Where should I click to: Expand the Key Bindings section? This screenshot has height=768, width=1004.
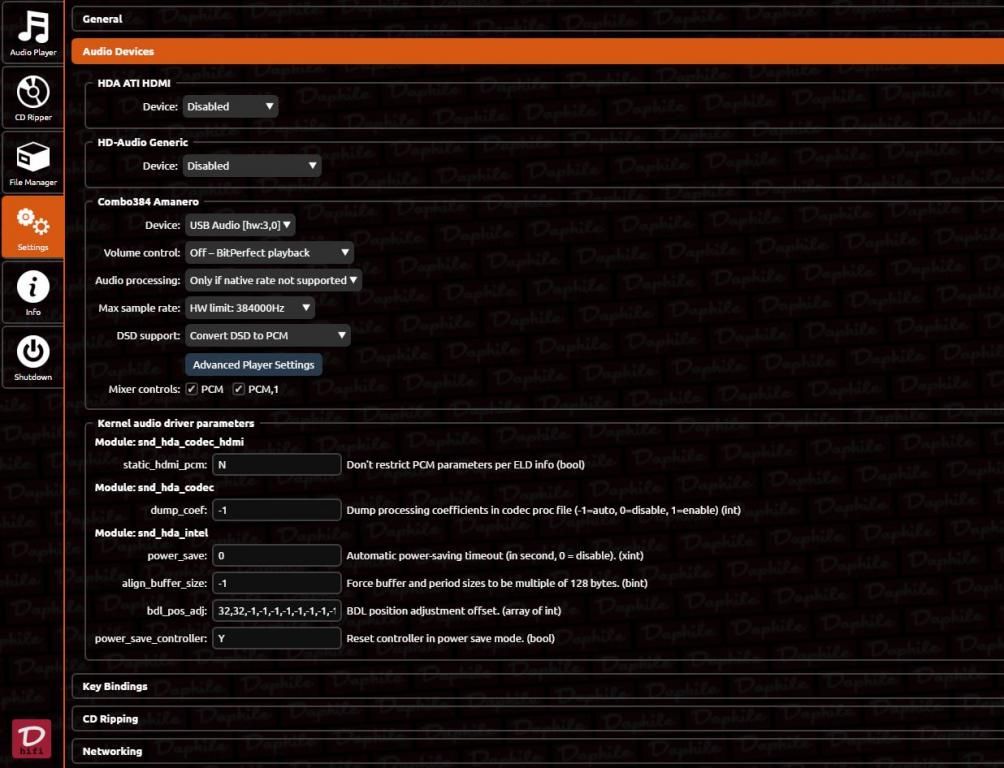538,686
